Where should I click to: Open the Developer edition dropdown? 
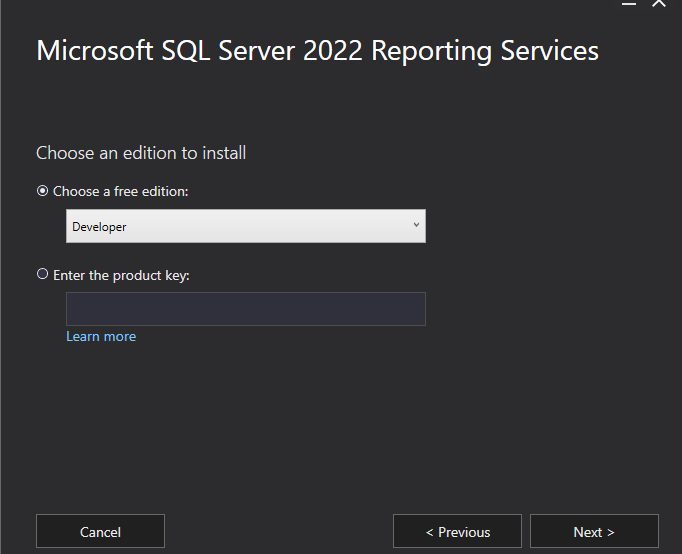click(x=246, y=226)
